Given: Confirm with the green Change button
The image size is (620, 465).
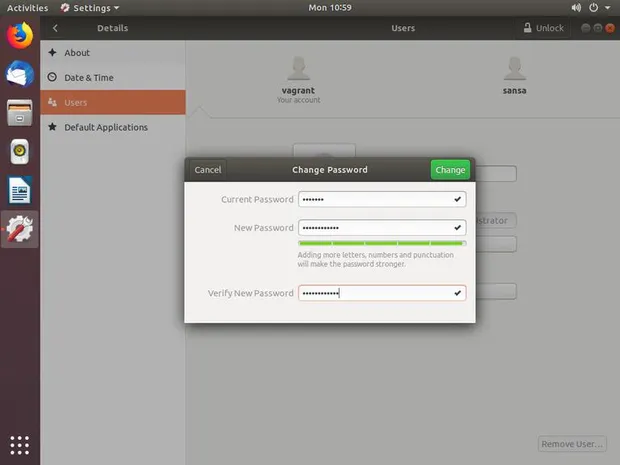Looking at the screenshot, I should pyautogui.click(x=450, y=170).
